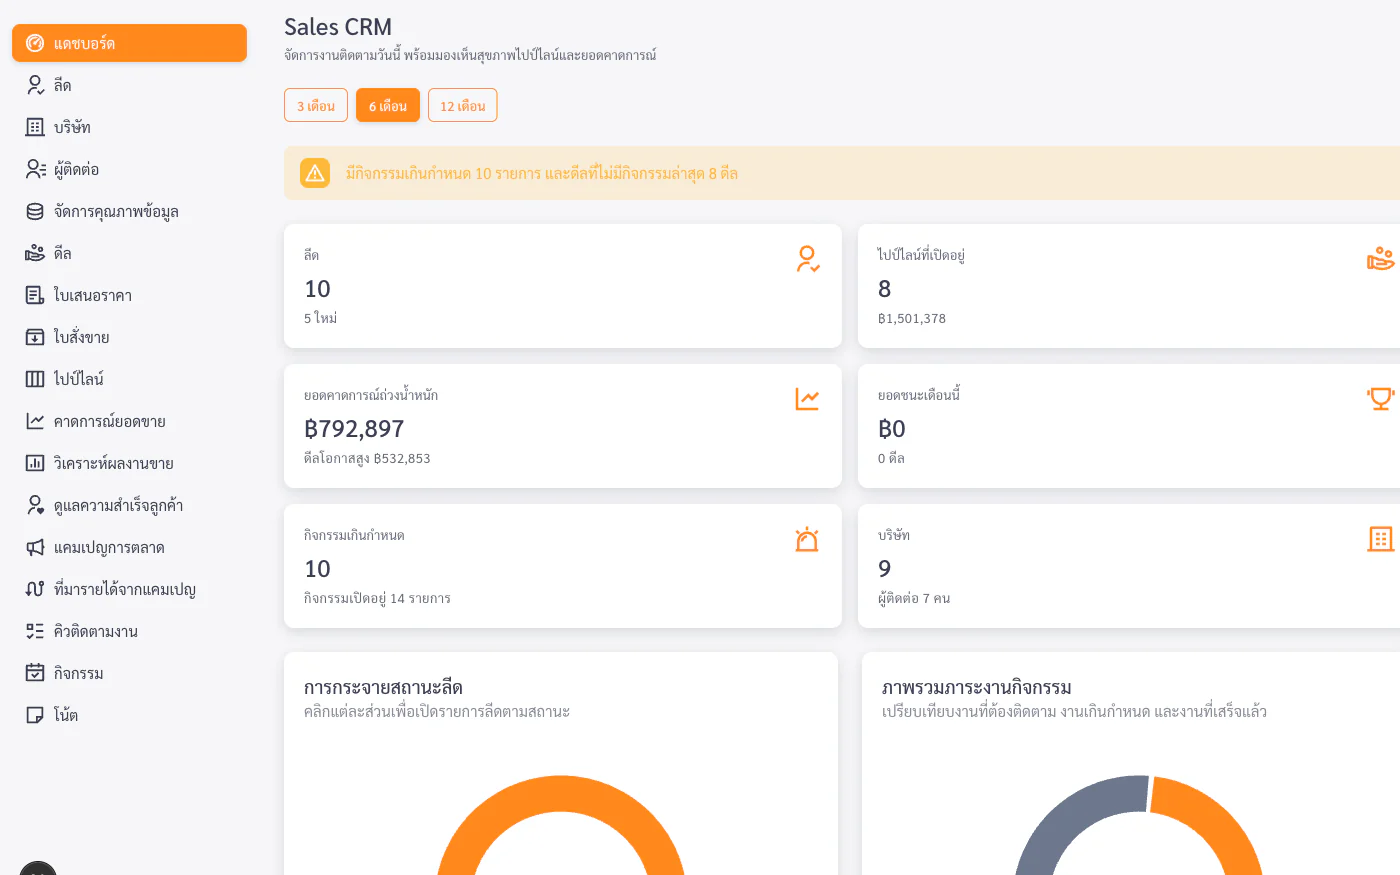The width and height of the screenshot is (1400, 875).
Task: Click the '0 ดีล' text on won card
Action: click(x=891, y=458)
